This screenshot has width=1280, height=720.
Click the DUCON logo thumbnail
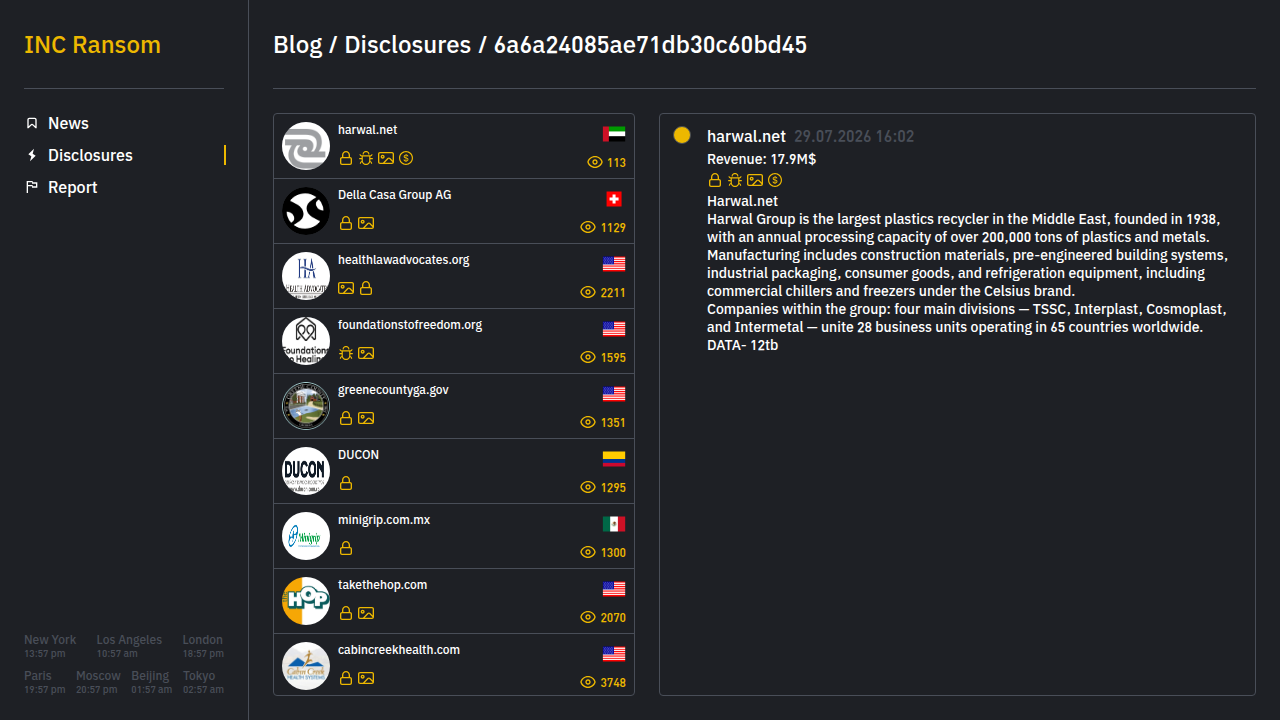[306, 471]
